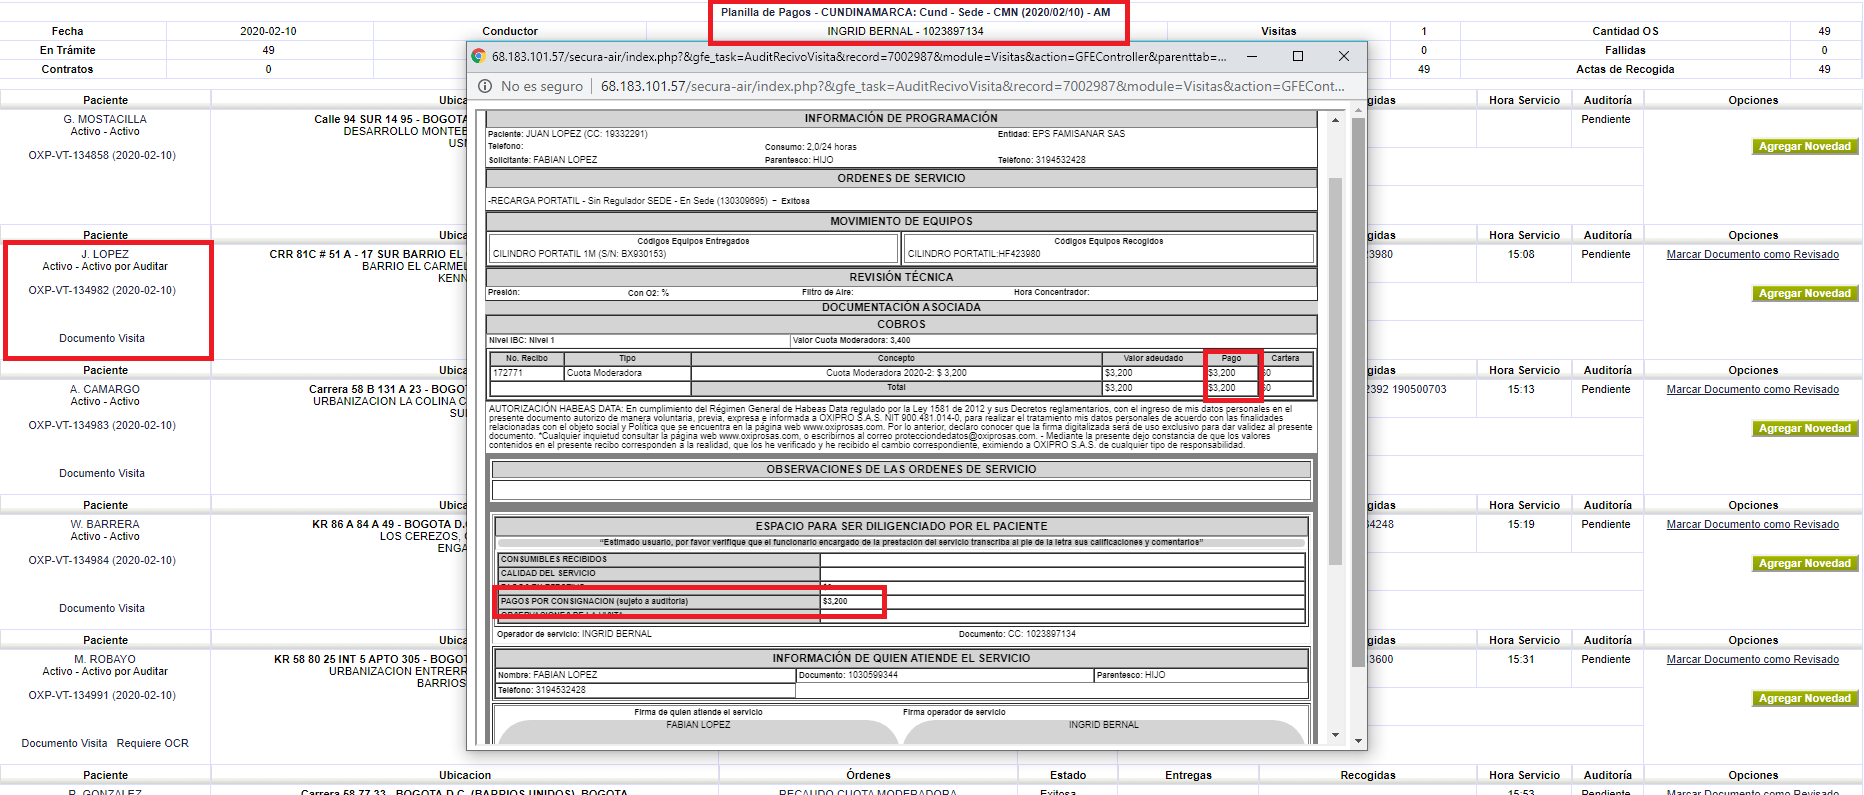Click 'MOVIMIENTO DE EQUIPOS' heading in popup
Viewport: 1864px width, 795px height.
point(901,222)
